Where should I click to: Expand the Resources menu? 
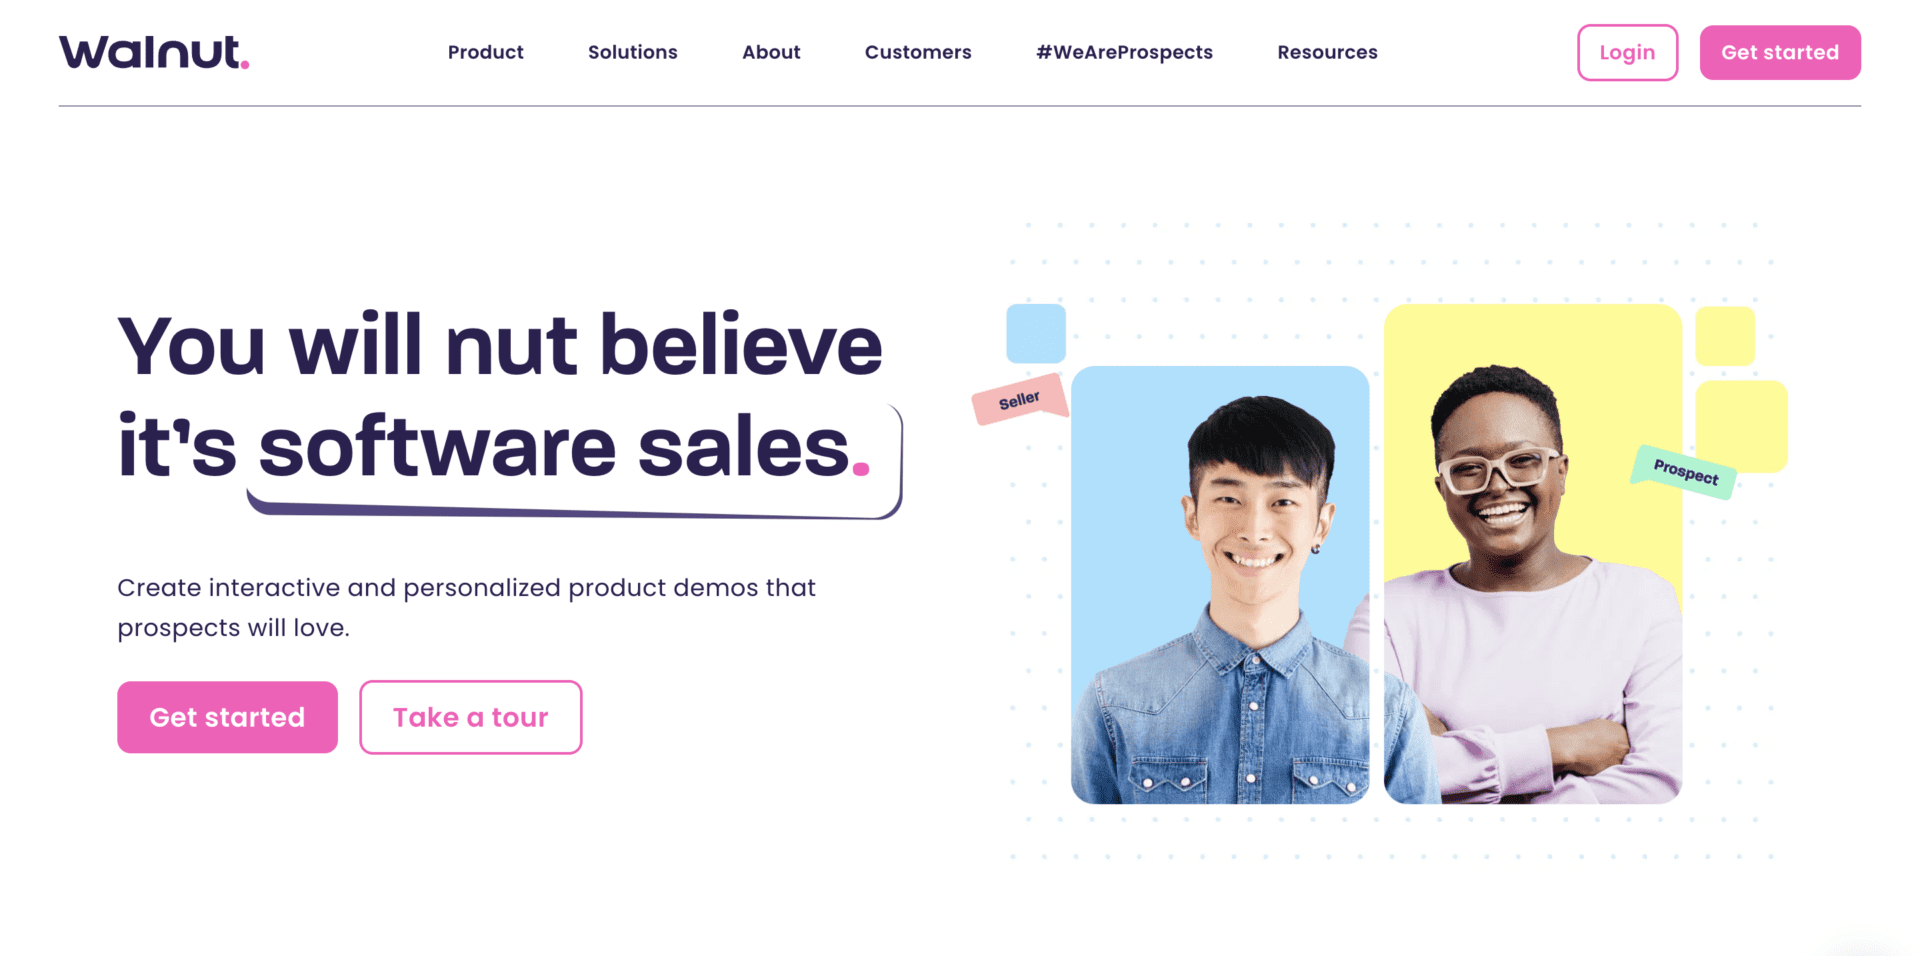[x=1327, y=52]
